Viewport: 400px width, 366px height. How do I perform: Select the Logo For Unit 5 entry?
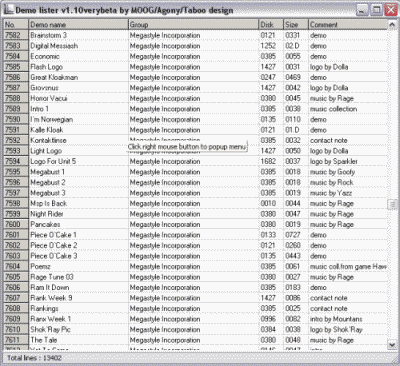tap(53, 161)
